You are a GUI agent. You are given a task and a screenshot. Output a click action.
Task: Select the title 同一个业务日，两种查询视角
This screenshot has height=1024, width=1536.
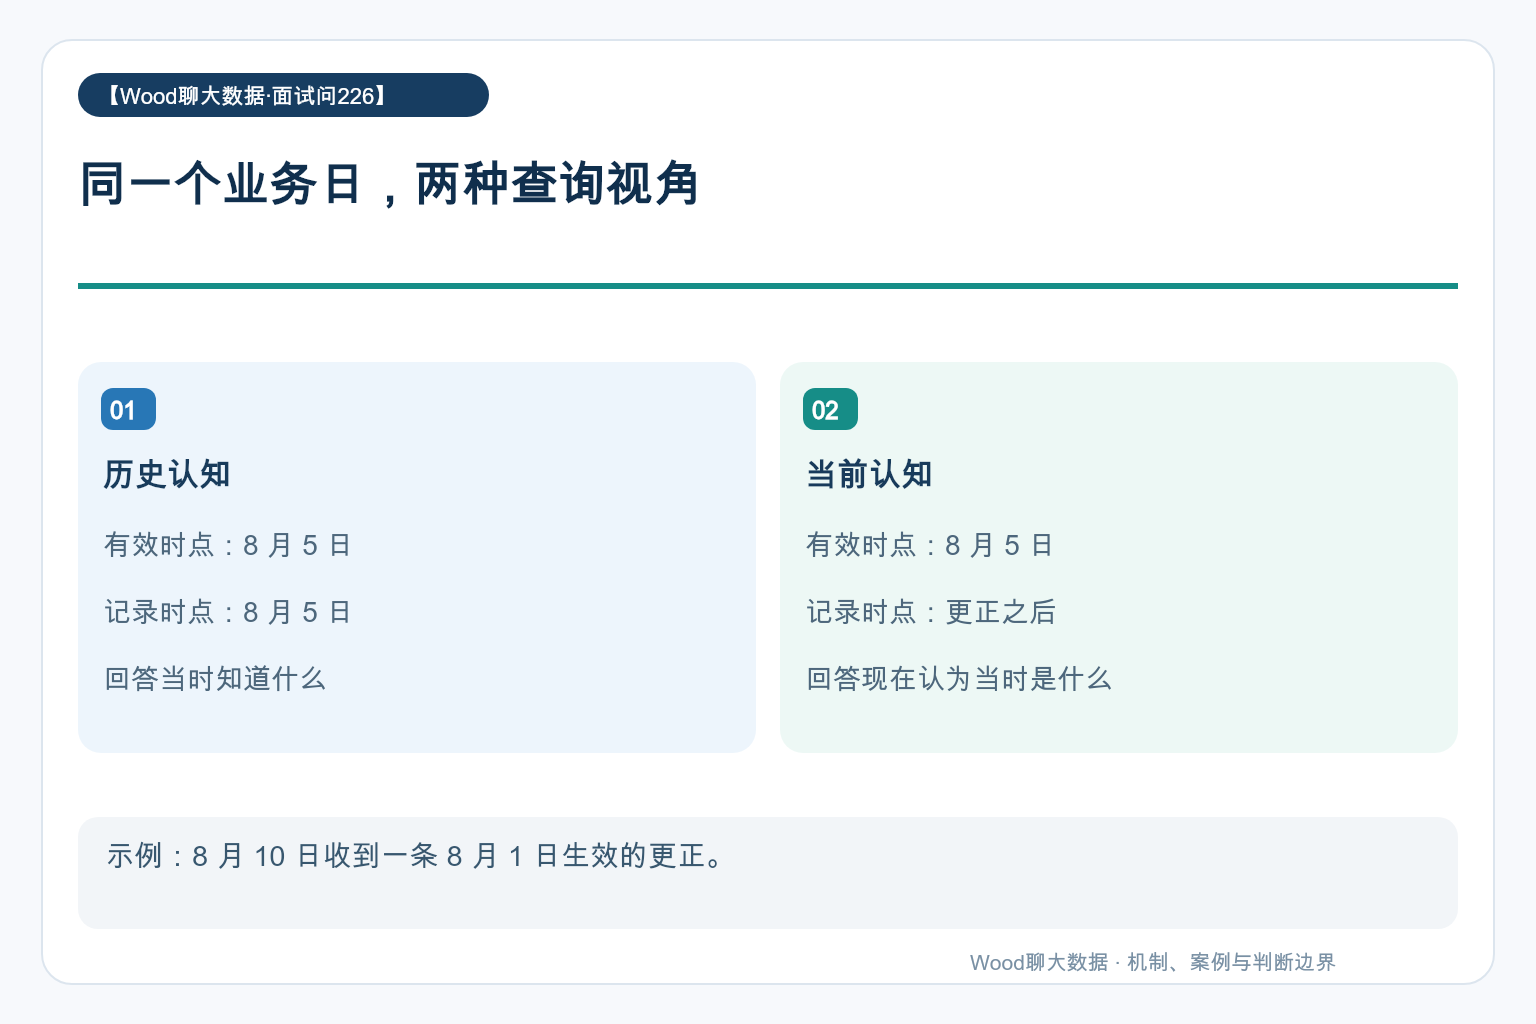(x=390, y=184)
